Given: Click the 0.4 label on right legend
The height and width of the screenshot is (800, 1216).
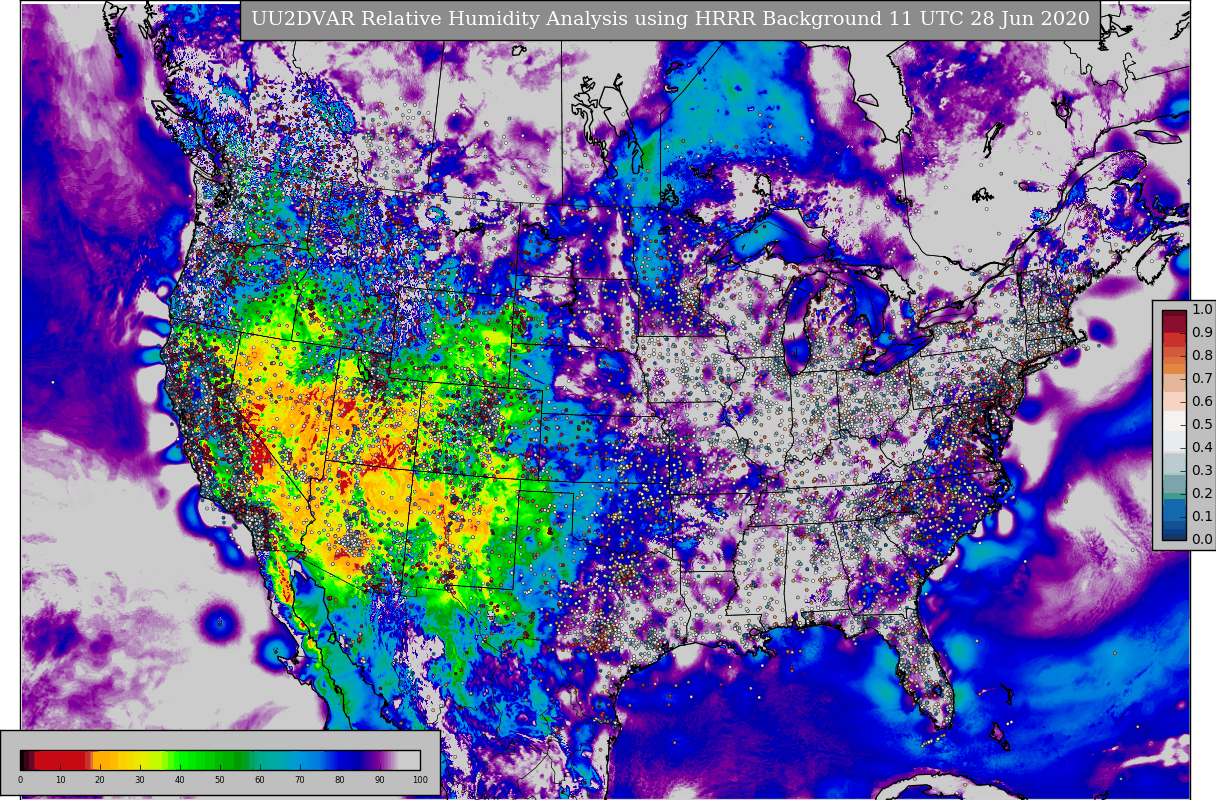Looking at the screenshot, I should tap(1202, 448).
